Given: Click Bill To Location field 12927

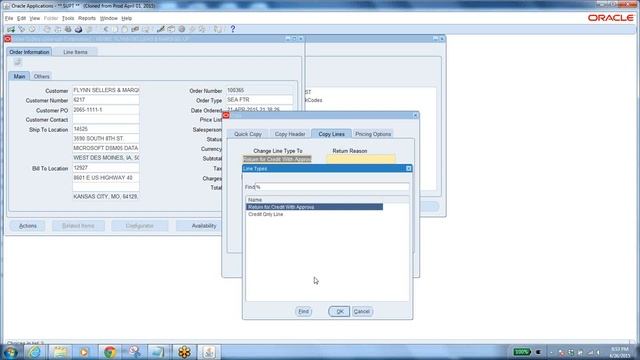Looking at the screenshot, I should tap(106, 168).
